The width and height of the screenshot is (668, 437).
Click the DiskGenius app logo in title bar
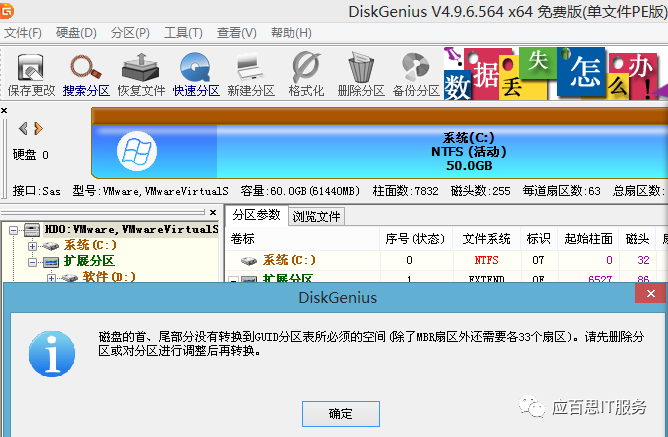click(x=6, y=11)
